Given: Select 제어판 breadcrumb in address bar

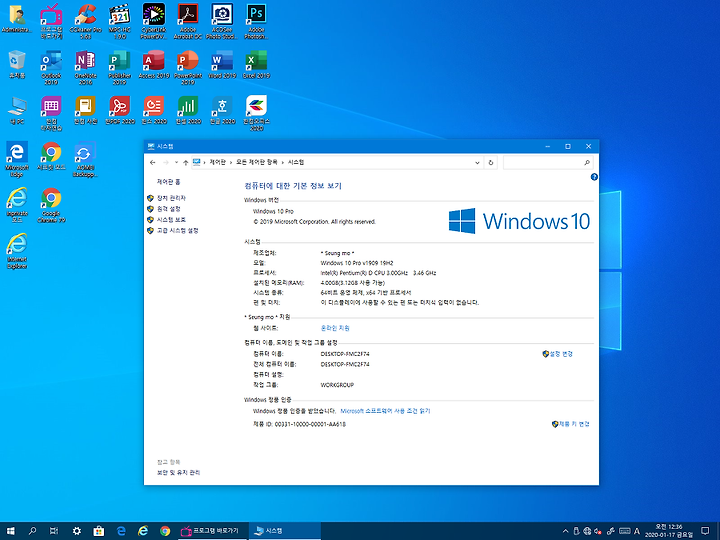Looking at the screenshot, I should click(217, 162).
